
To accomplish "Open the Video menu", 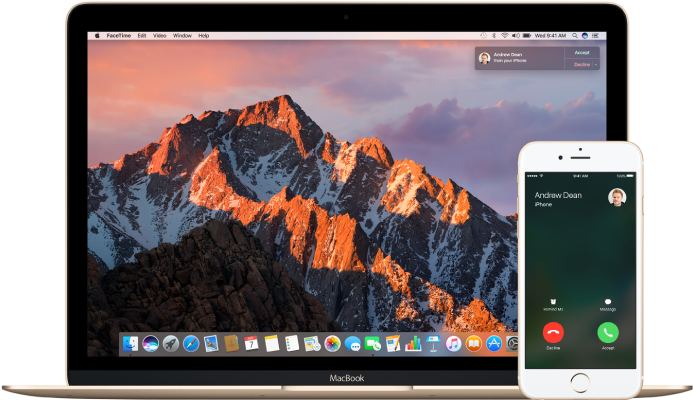I will coord(160,36).
